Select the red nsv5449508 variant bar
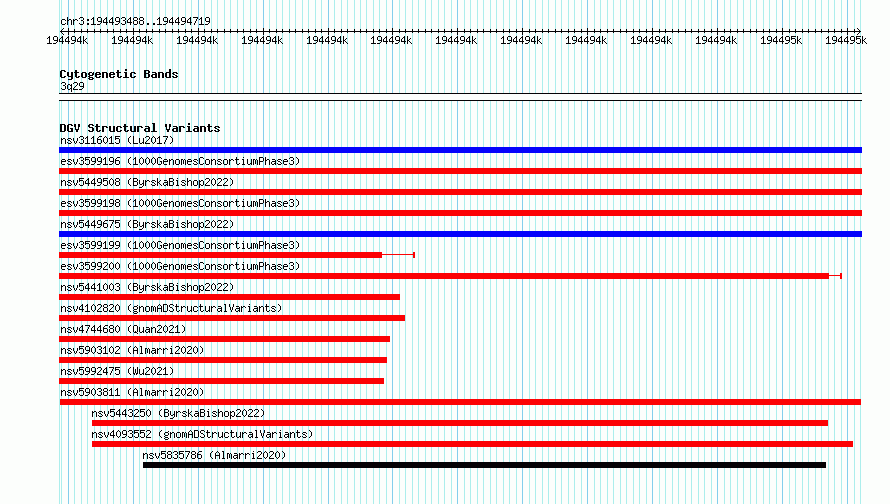Screen dimensions: 890x504 pos(460,192)
